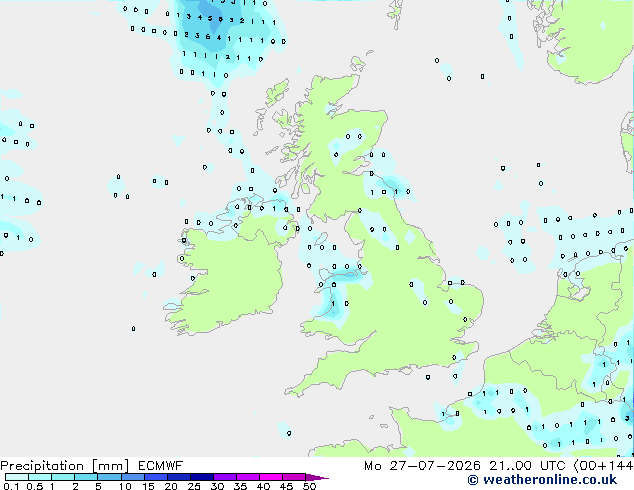This screenshot has height=490, width=634.
Task: Pick the 20 to 25 mm legend swatch
Action: tap(179, 477)
